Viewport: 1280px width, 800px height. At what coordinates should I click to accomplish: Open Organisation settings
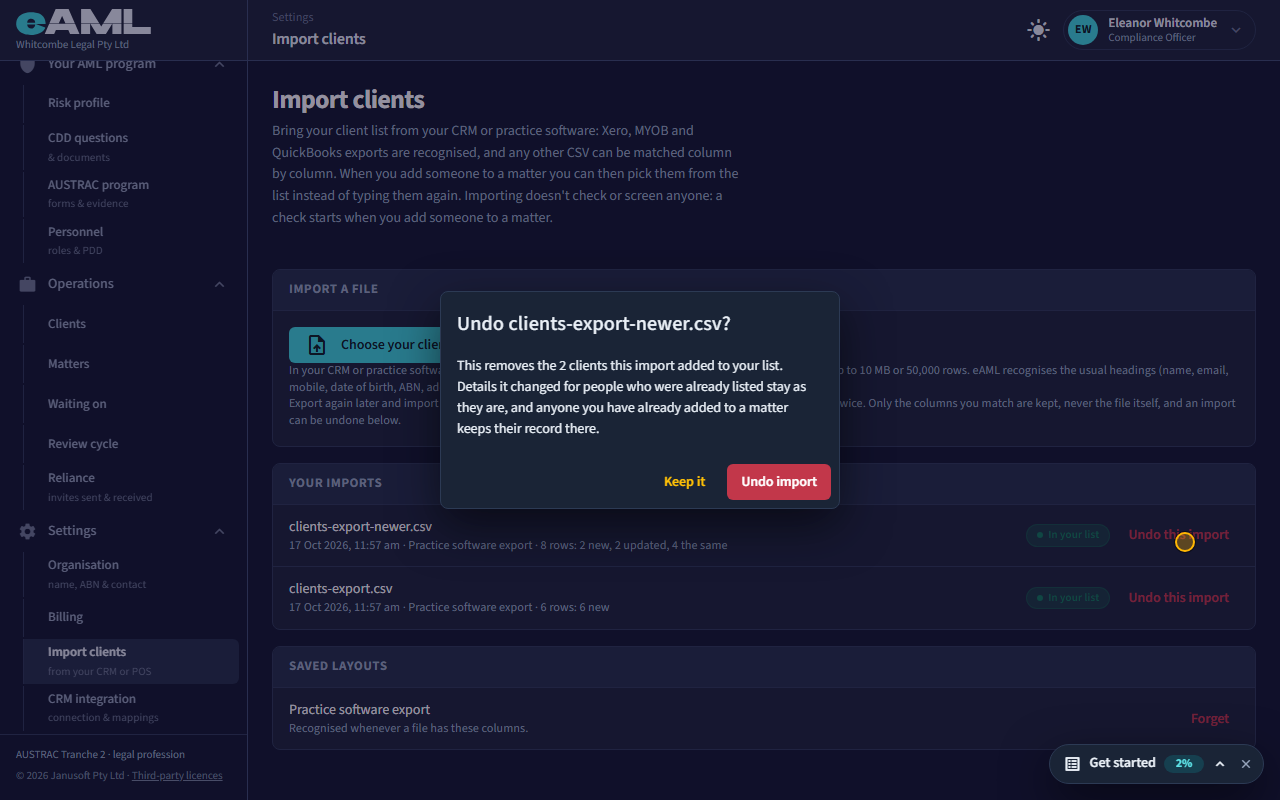pyautogui.click(x=131, y=573)
